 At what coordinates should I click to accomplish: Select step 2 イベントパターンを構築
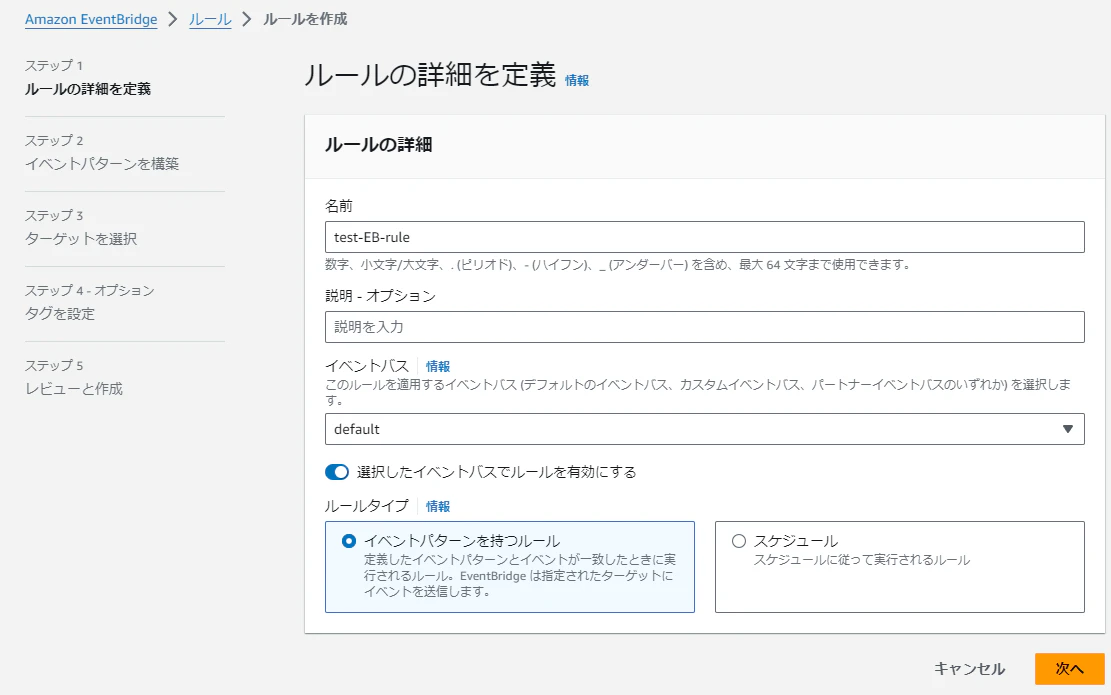point(102,164)
